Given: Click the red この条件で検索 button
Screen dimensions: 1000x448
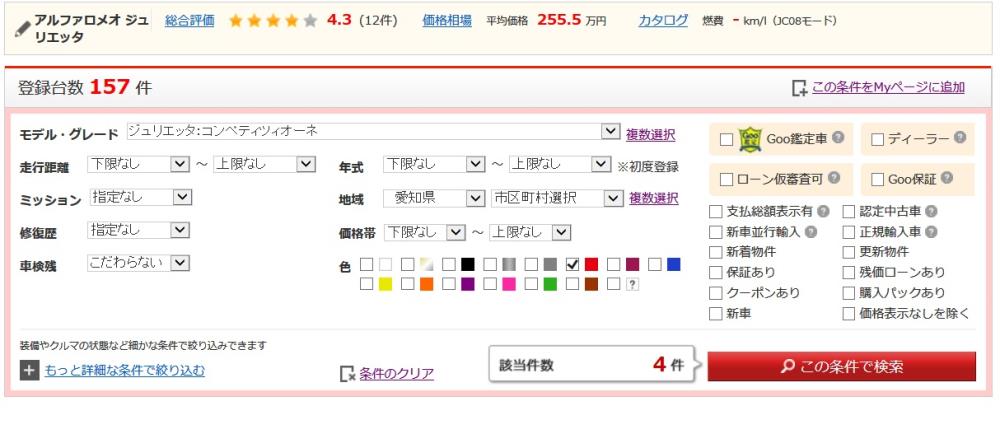Looking at the screenshot, I should coord(842,366).
